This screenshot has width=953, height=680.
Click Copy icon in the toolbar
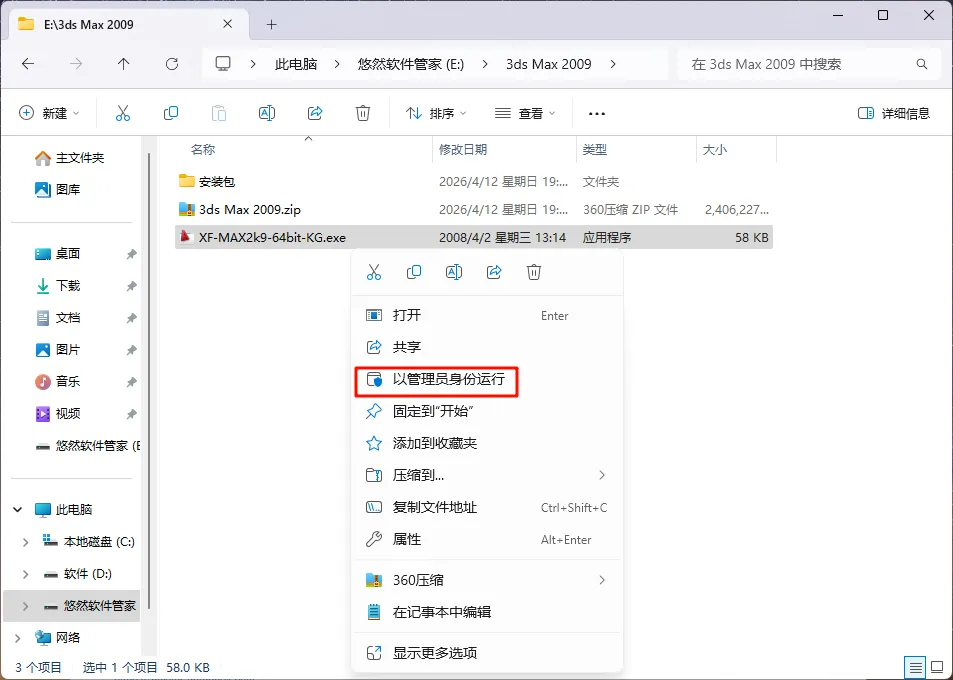(x=171, y=113)
